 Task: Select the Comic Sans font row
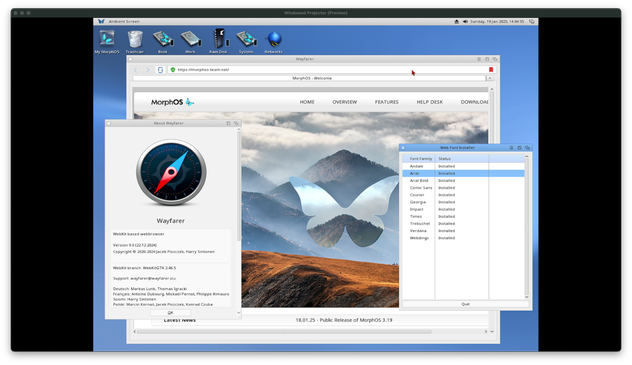463,188
